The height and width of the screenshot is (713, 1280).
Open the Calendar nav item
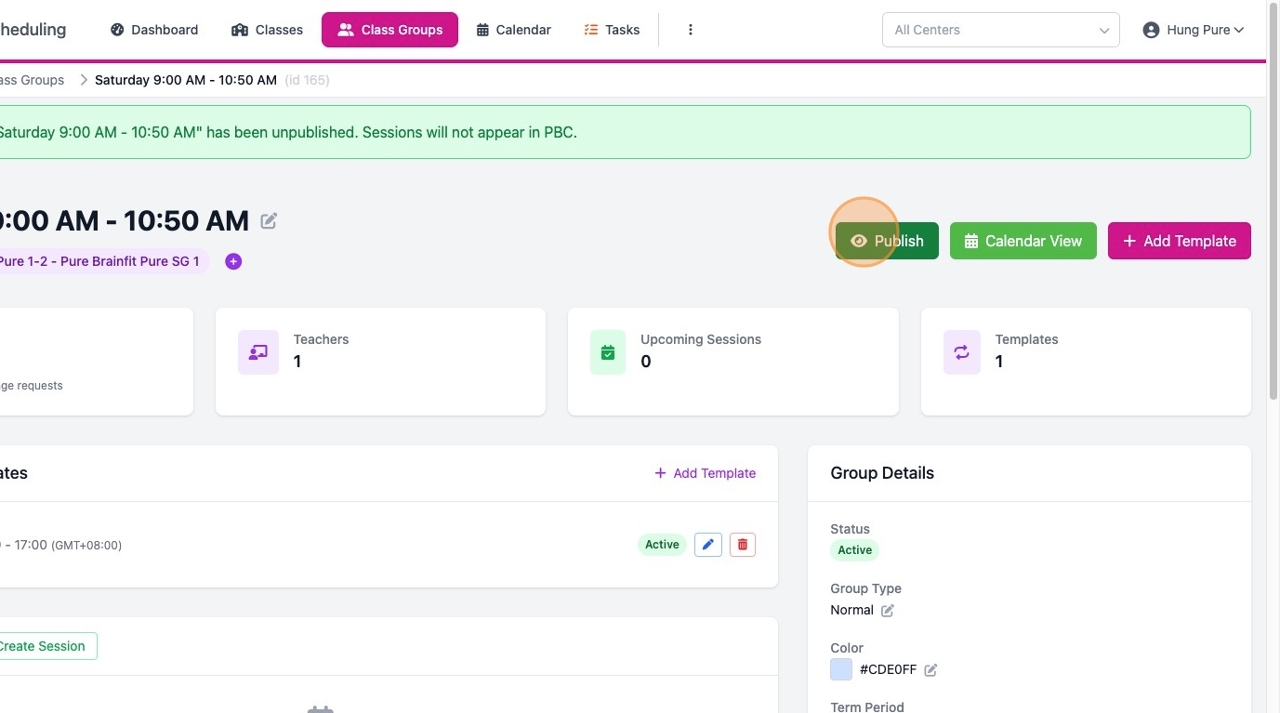coord(513,30)
